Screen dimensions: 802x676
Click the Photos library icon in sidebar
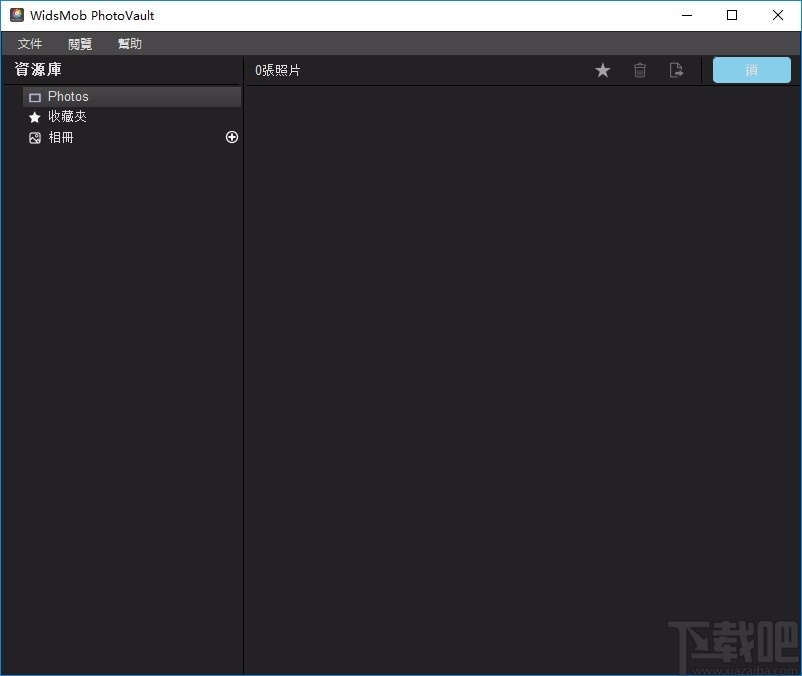34,96
